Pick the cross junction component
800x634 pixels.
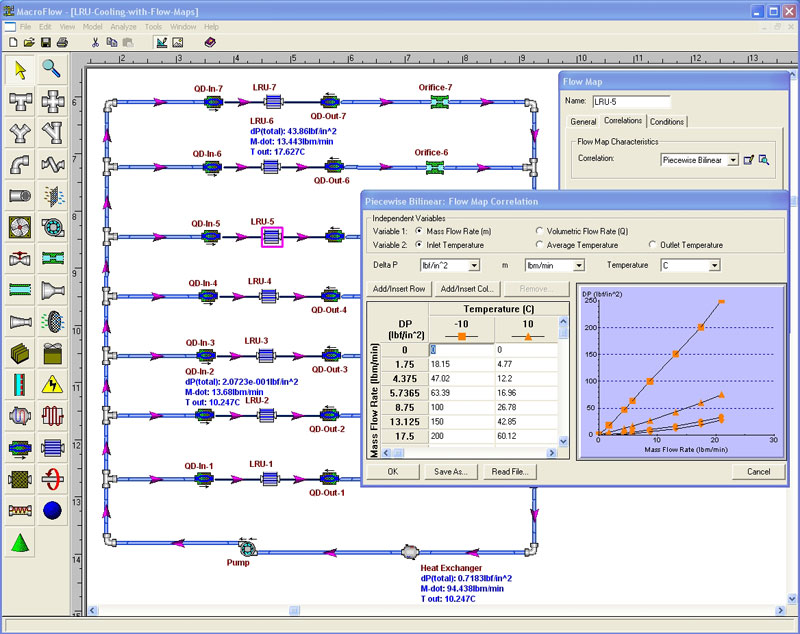52,102
